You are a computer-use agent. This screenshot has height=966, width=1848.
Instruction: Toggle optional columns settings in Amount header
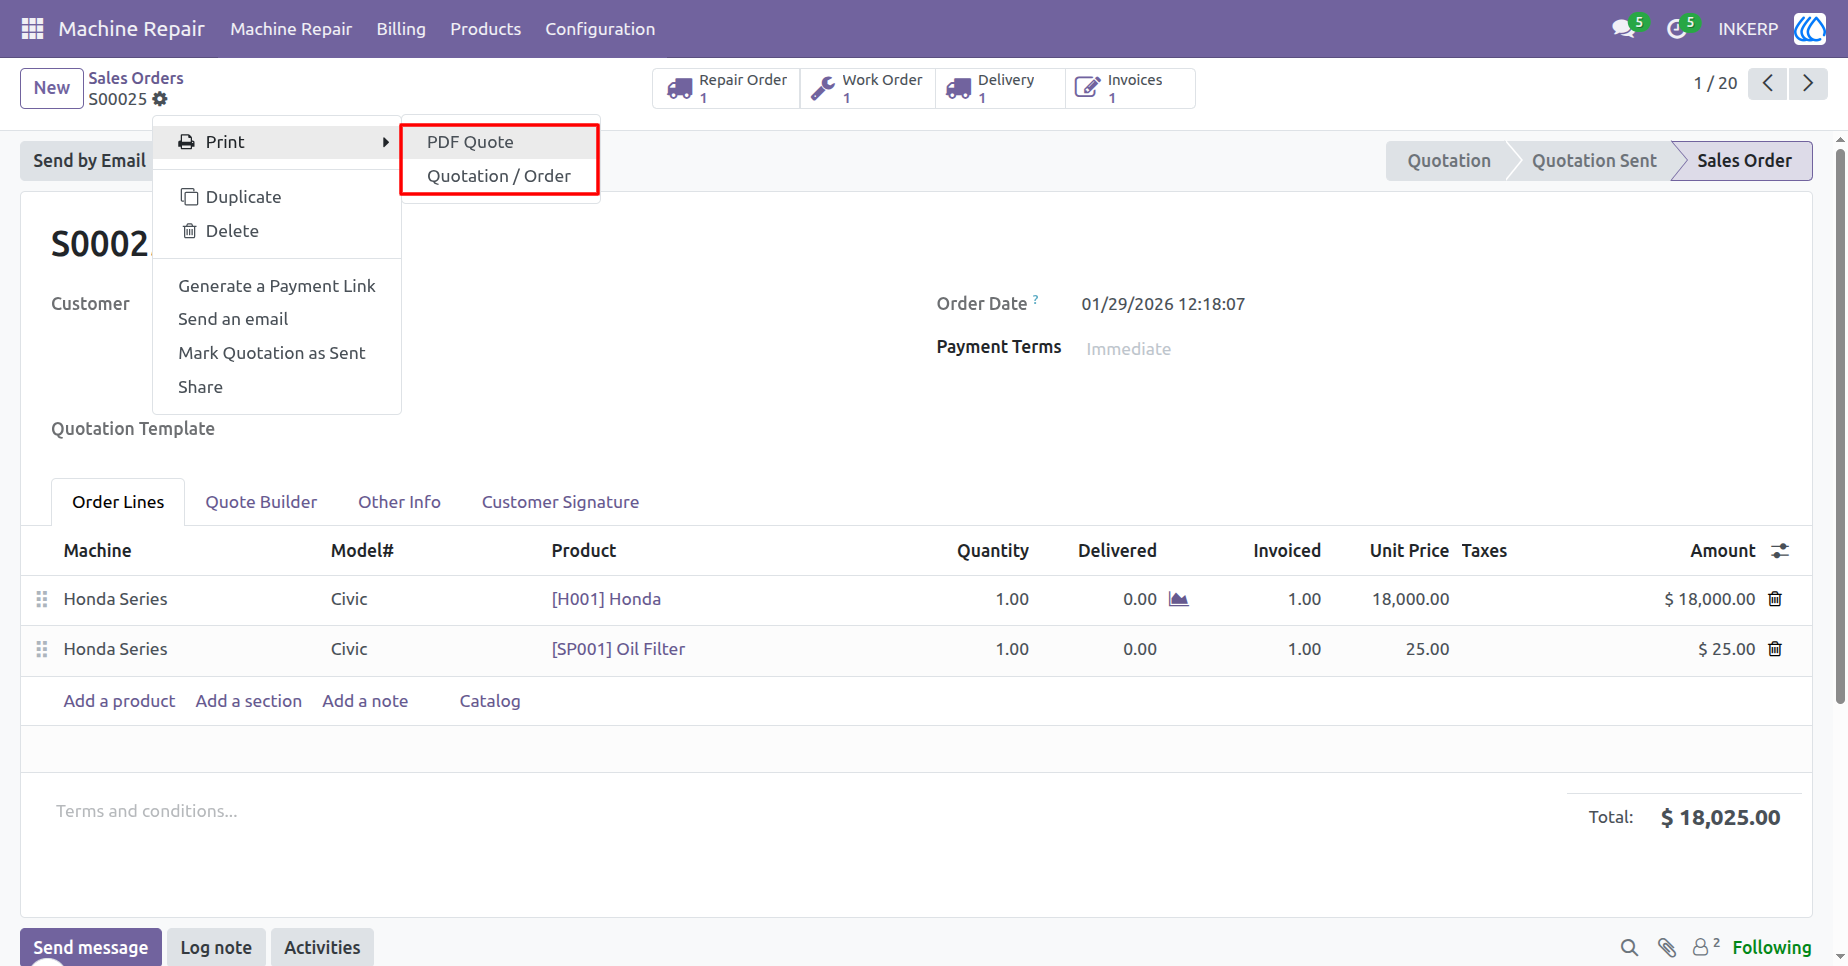click(x=1780, y=551)
